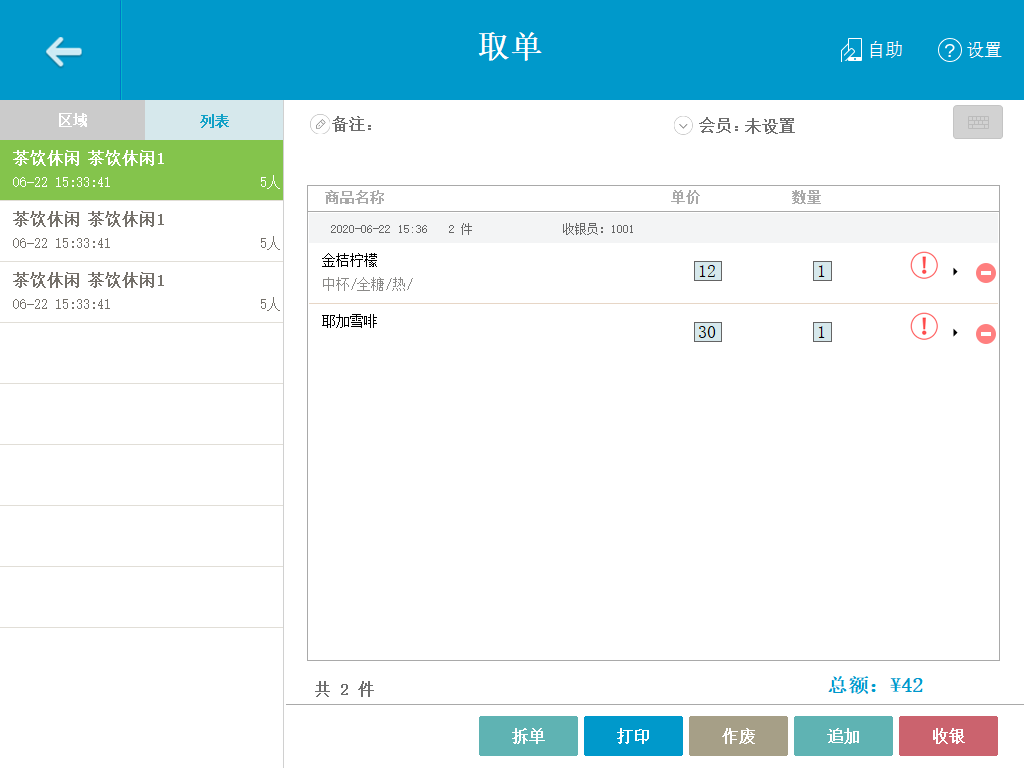Edit the unit price 12 field
The width and height of the screenshot is (1024, 768).
pyautogui.click(x=707, y=271)
